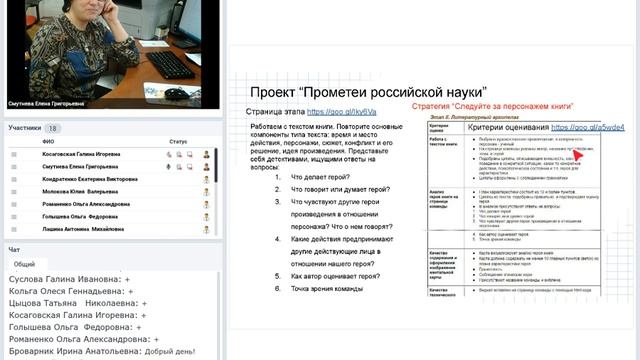Click chat message from Романенко Ольга Александровна
The width and height of the screenshot is (640, 360).
[84, 339]
